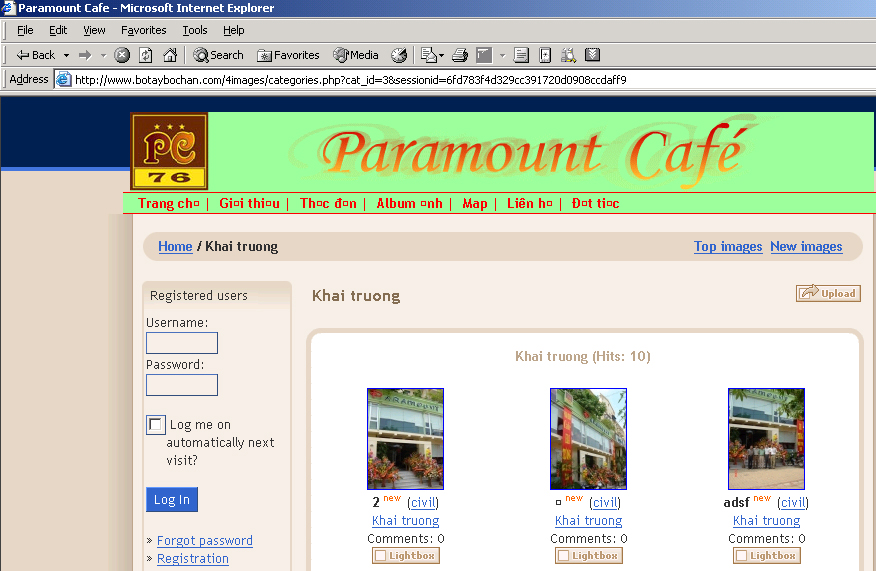Open Khai truong link under image 2
The height and width of the screenshot is (571, 876).
coord(406,521)
